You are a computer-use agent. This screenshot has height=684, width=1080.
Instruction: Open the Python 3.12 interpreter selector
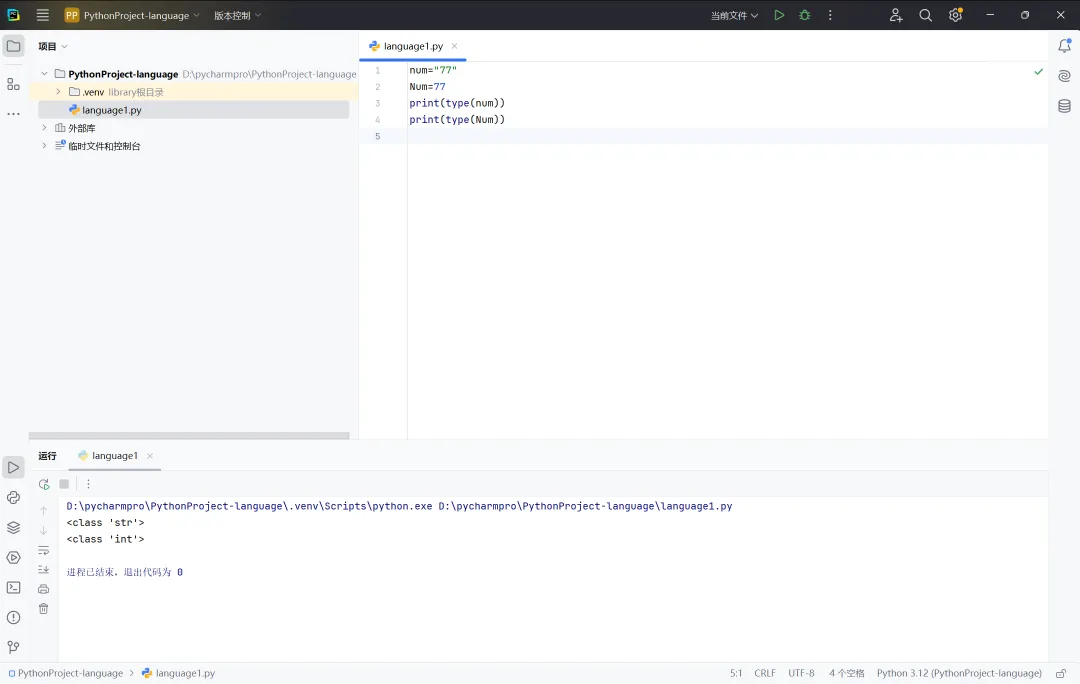pyautogui.click(x=959, y=673)
